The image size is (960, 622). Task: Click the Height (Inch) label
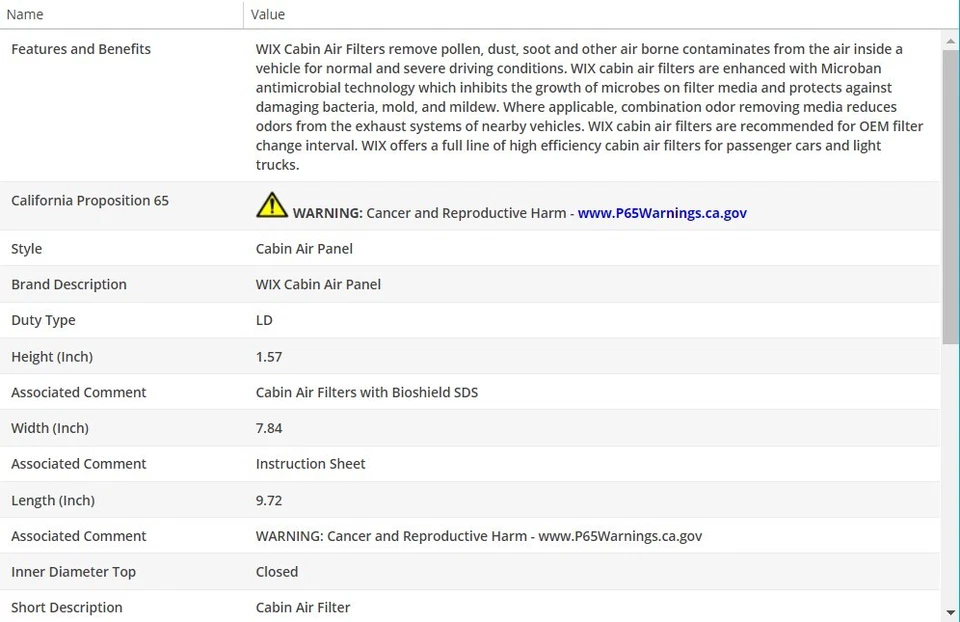(x=52, y=356)
